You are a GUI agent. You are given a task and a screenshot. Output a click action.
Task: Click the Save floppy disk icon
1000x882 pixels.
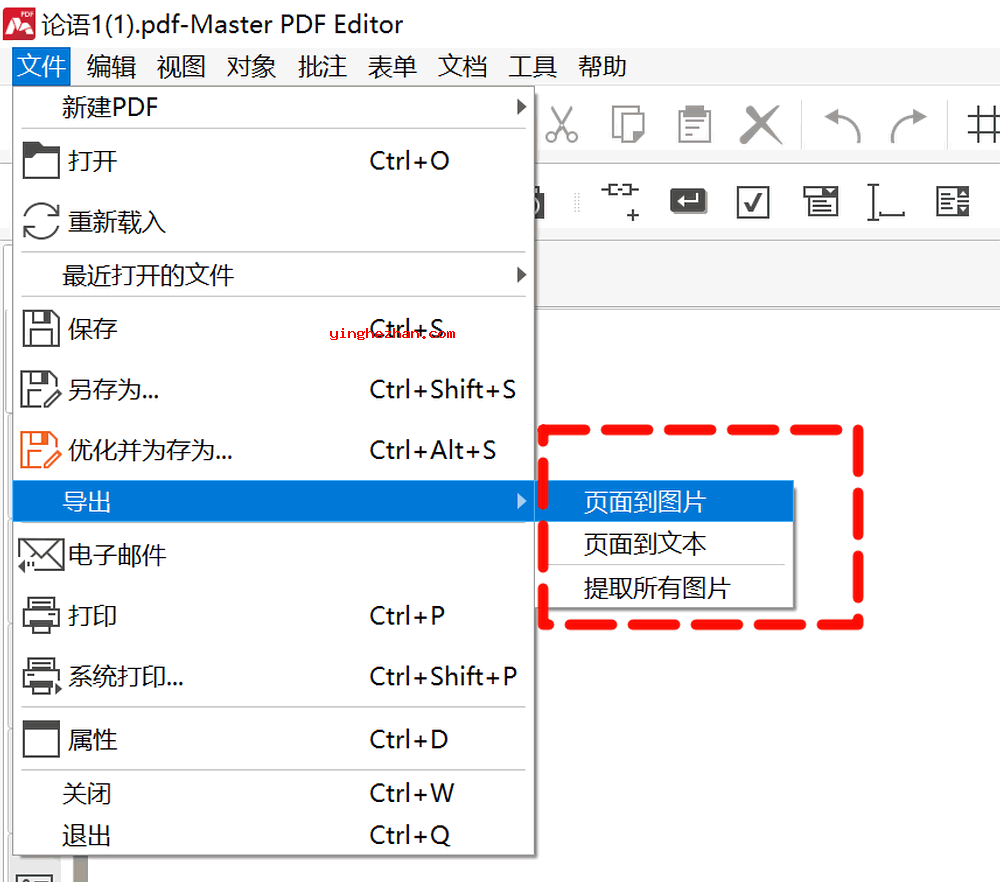point(41,328)
